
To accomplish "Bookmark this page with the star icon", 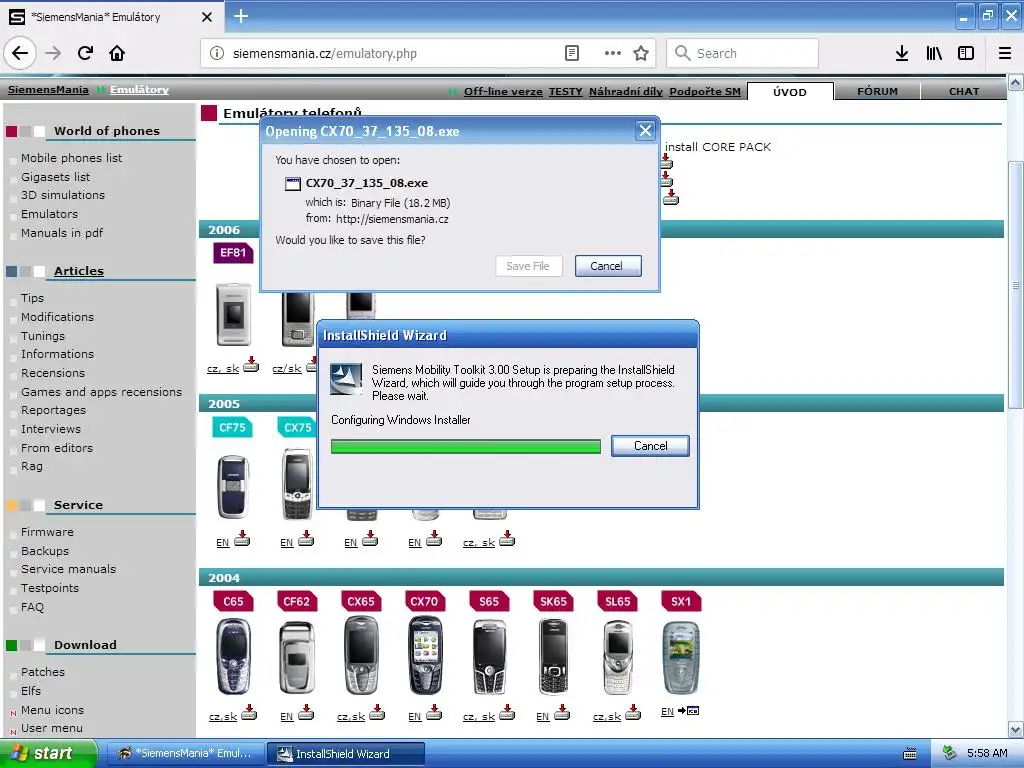I will 641,54.
